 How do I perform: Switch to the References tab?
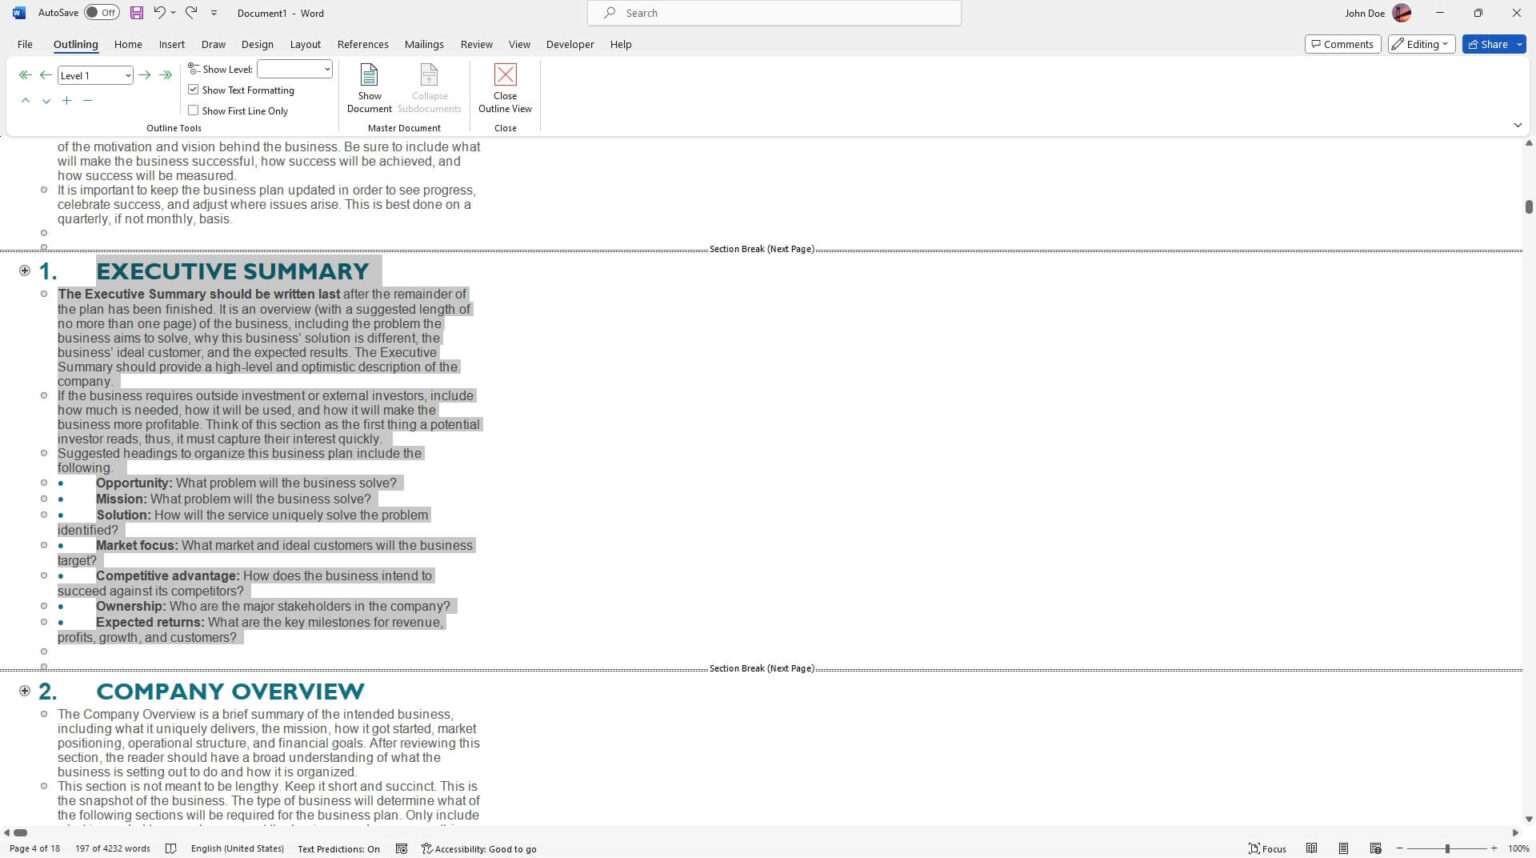[x=362, y=44]
